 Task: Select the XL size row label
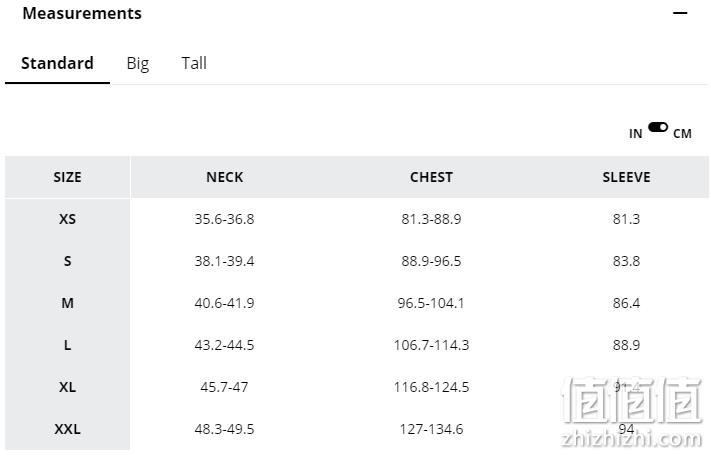point(68,387)
